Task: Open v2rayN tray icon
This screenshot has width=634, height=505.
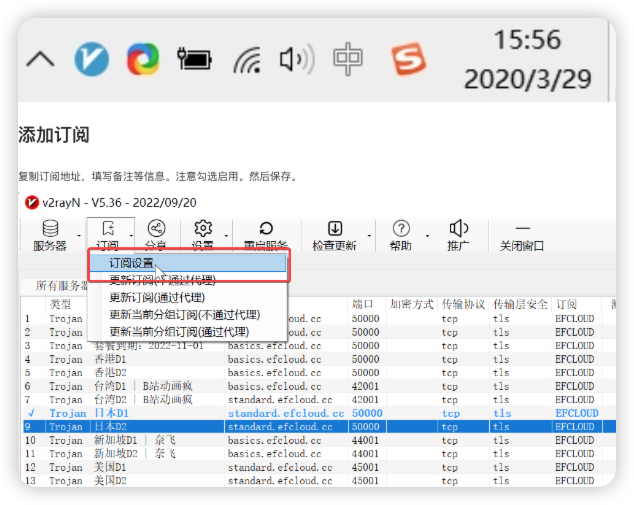Action: 92,59
